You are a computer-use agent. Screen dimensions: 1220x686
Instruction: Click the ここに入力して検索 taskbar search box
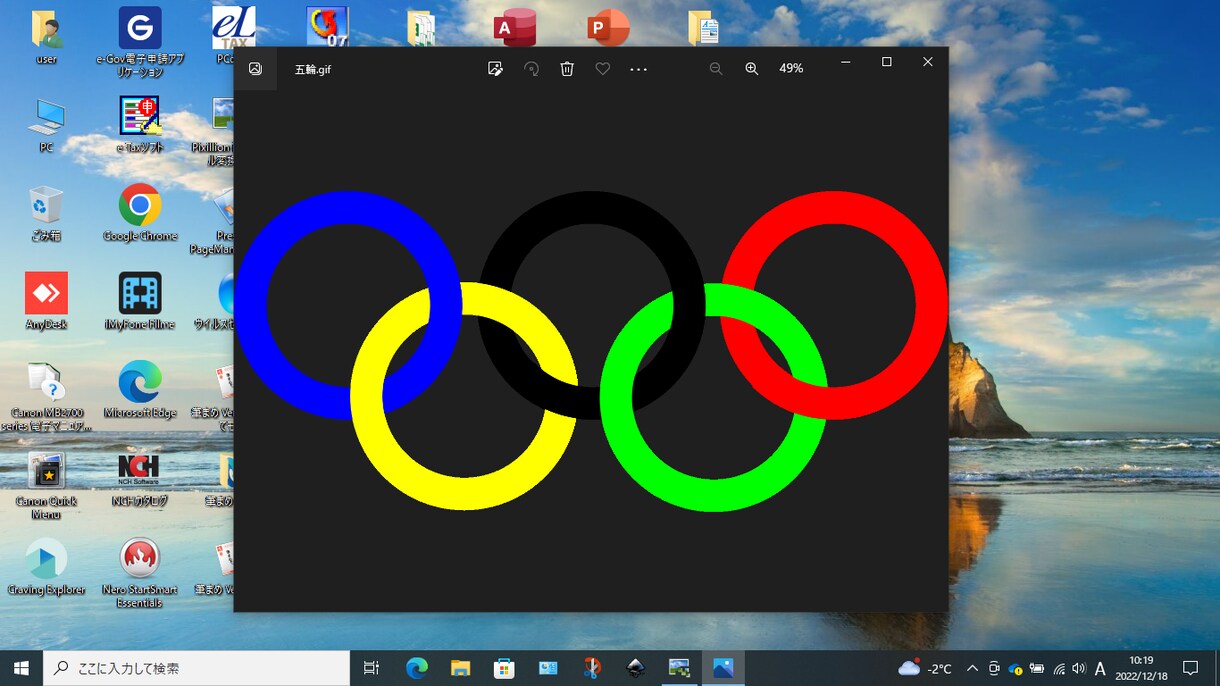[196, 668]
